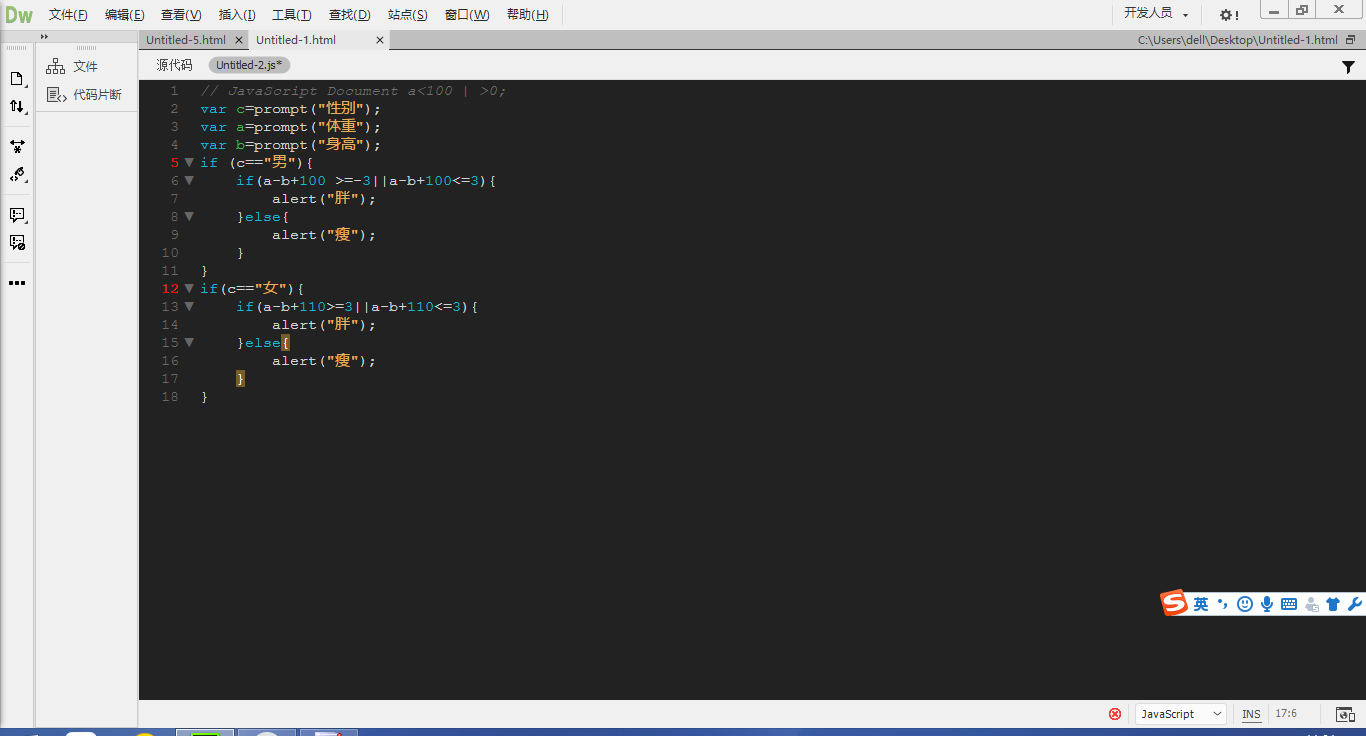The height and width of the screenshot is (736, 1366).
Task: Click the 源代码 source code button
Action: (x=174, y=65)
